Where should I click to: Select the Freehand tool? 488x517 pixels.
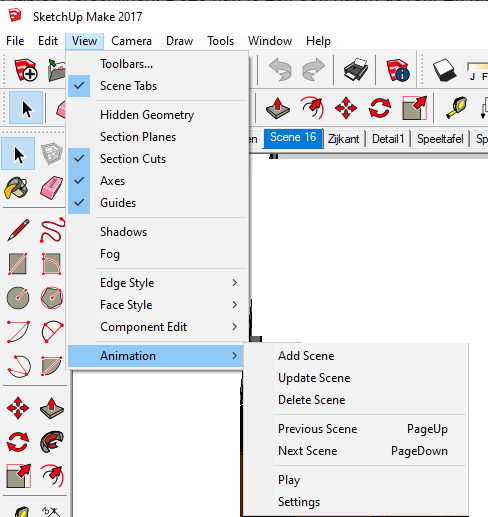click(52, 230)
